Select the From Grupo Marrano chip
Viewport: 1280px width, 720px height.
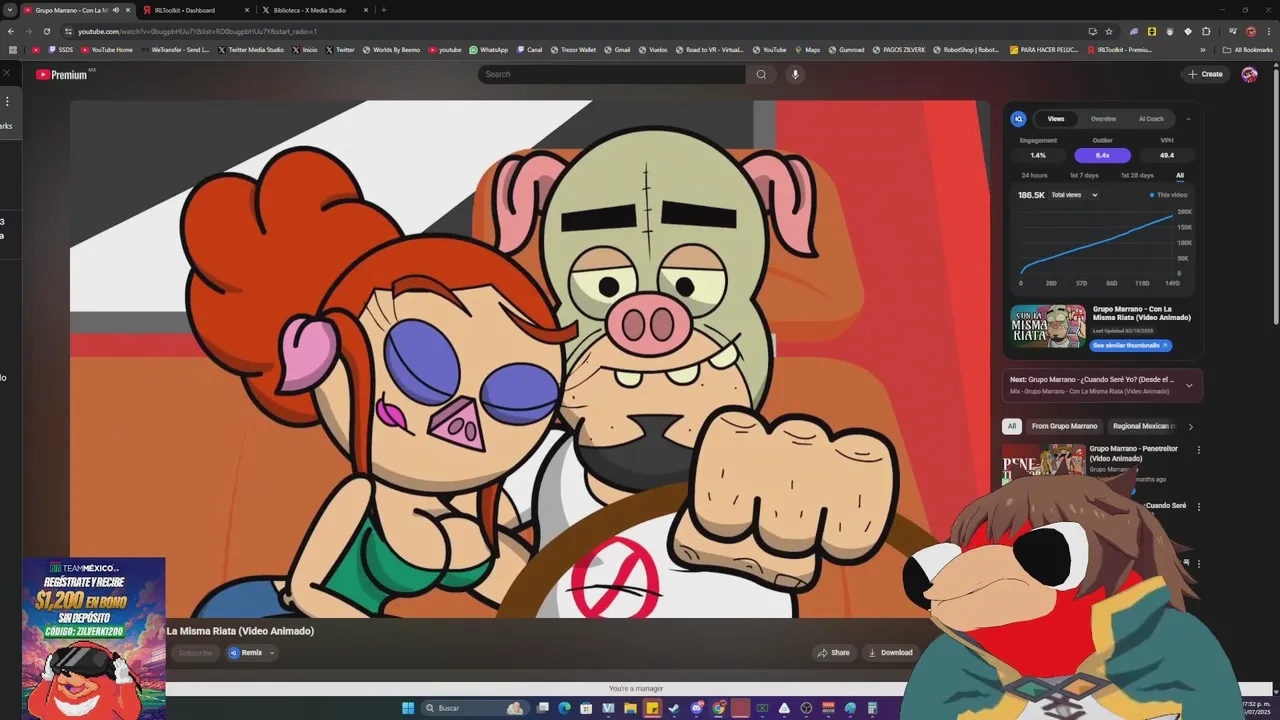click(x=1064, y=426)
